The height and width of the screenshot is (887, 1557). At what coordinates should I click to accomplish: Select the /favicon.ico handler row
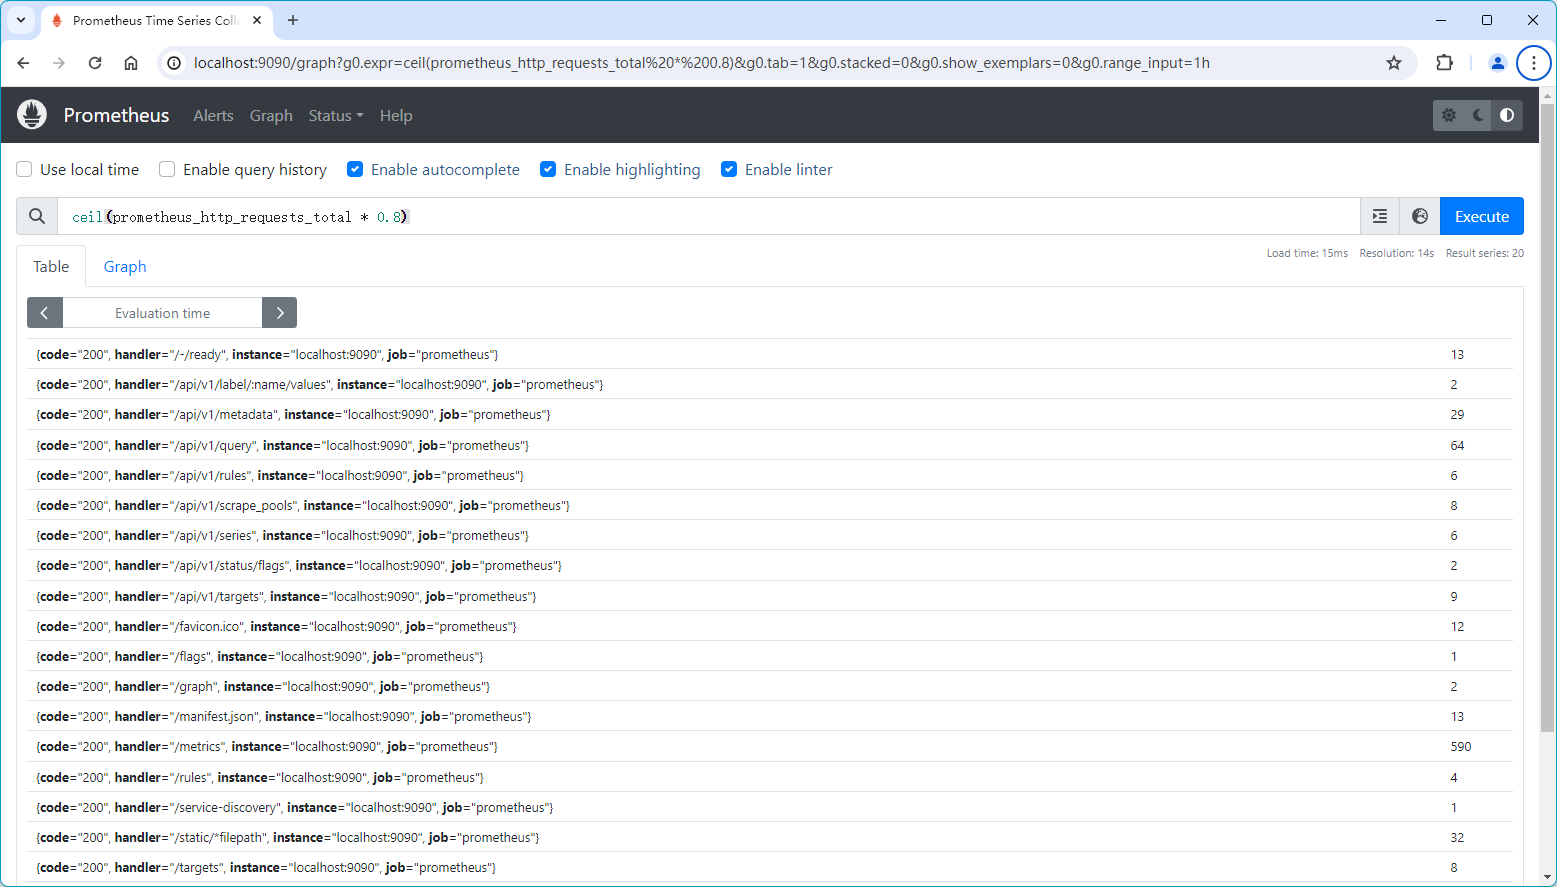click(x=770, y=626)
